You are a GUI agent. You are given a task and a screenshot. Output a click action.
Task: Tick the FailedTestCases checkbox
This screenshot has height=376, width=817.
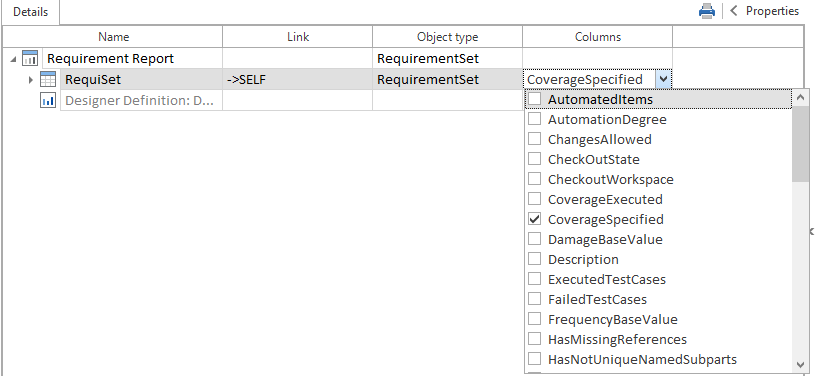click(535, 299)
